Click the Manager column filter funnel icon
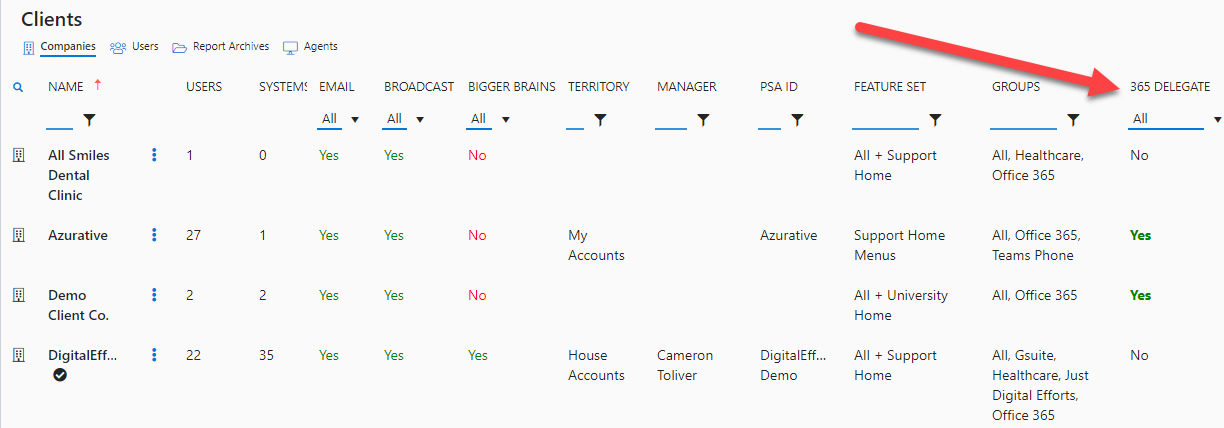The height and width of the screenshot is (428, 1224). click(x=703, y=120)
